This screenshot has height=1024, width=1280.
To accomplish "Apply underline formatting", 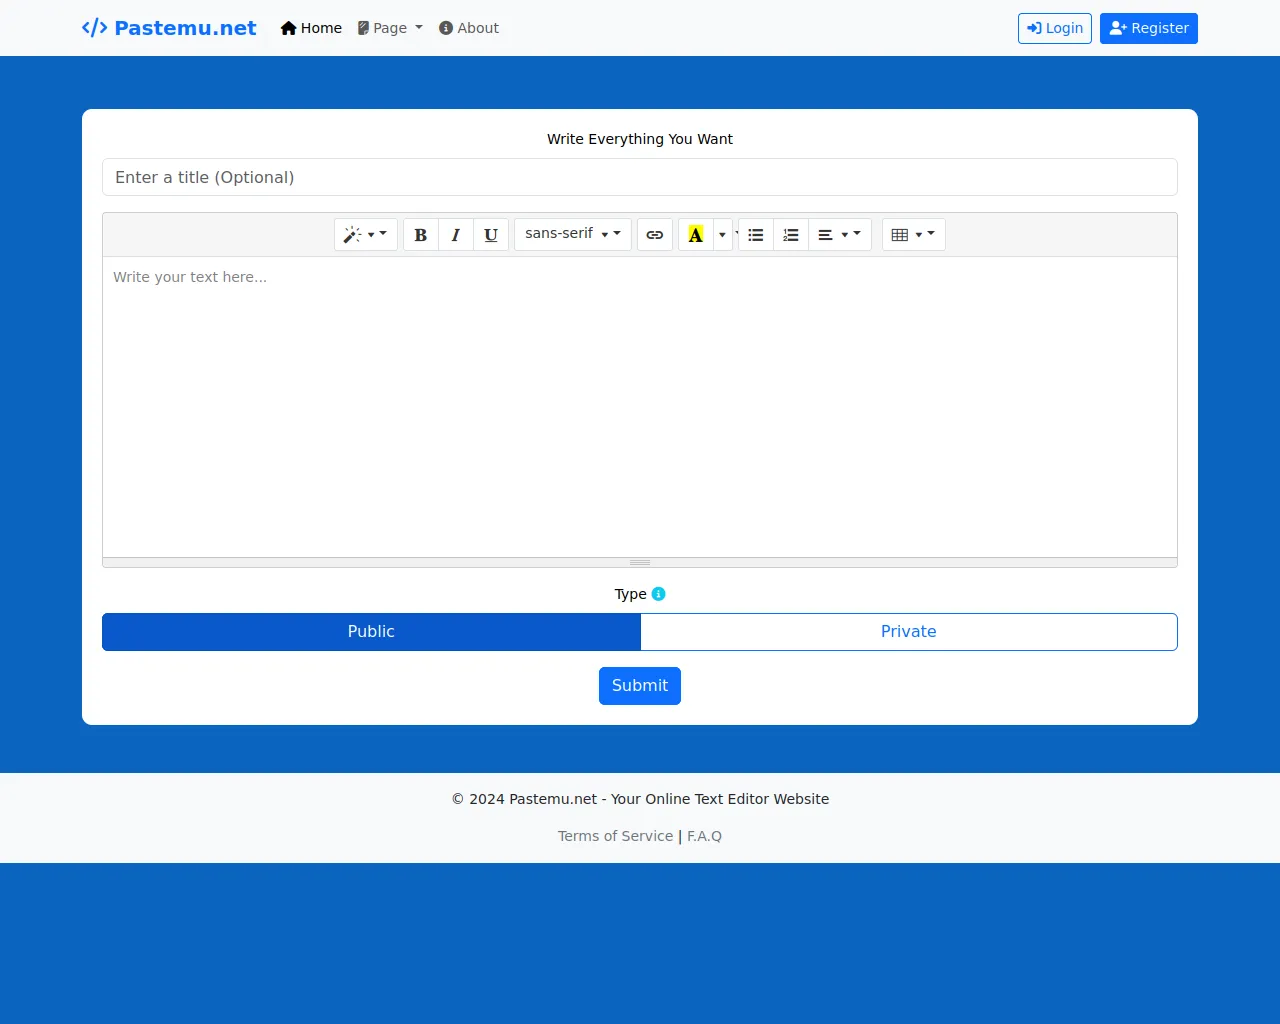I will click(x=491, y=235).
